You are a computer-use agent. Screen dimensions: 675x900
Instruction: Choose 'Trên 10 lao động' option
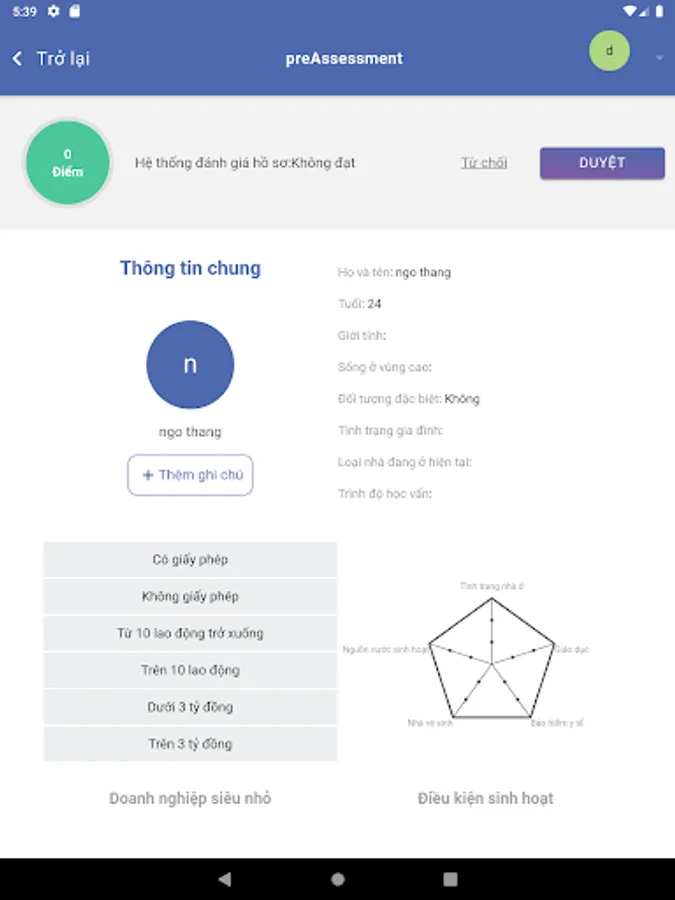click(190, 671)
